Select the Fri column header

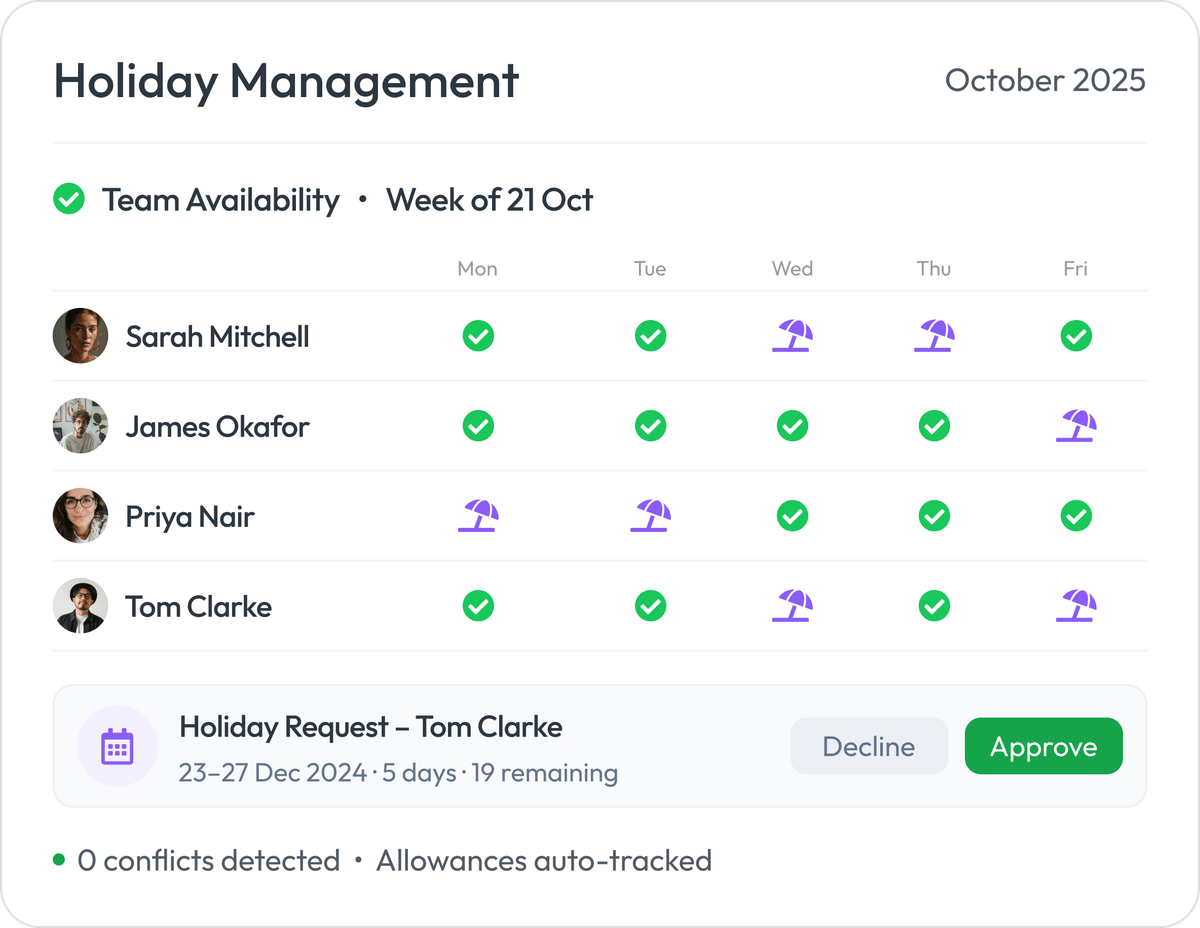pyautogui.click(x=1075, y=268)
